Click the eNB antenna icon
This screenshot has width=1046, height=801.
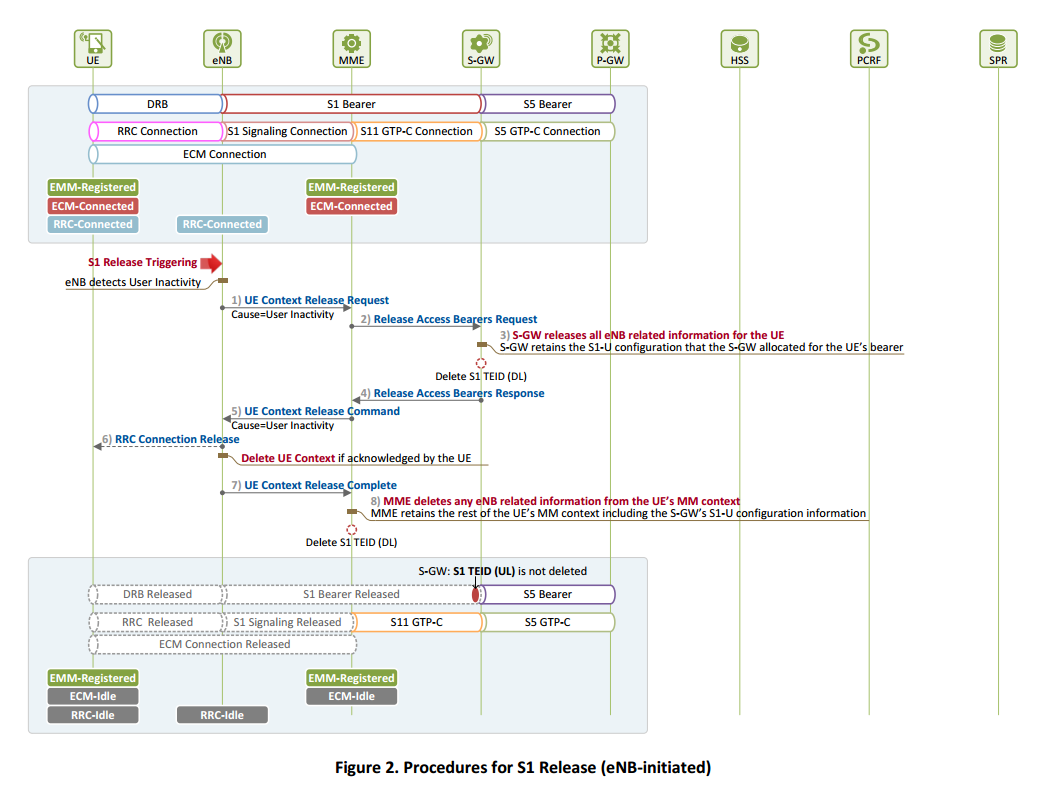point(221,47)
